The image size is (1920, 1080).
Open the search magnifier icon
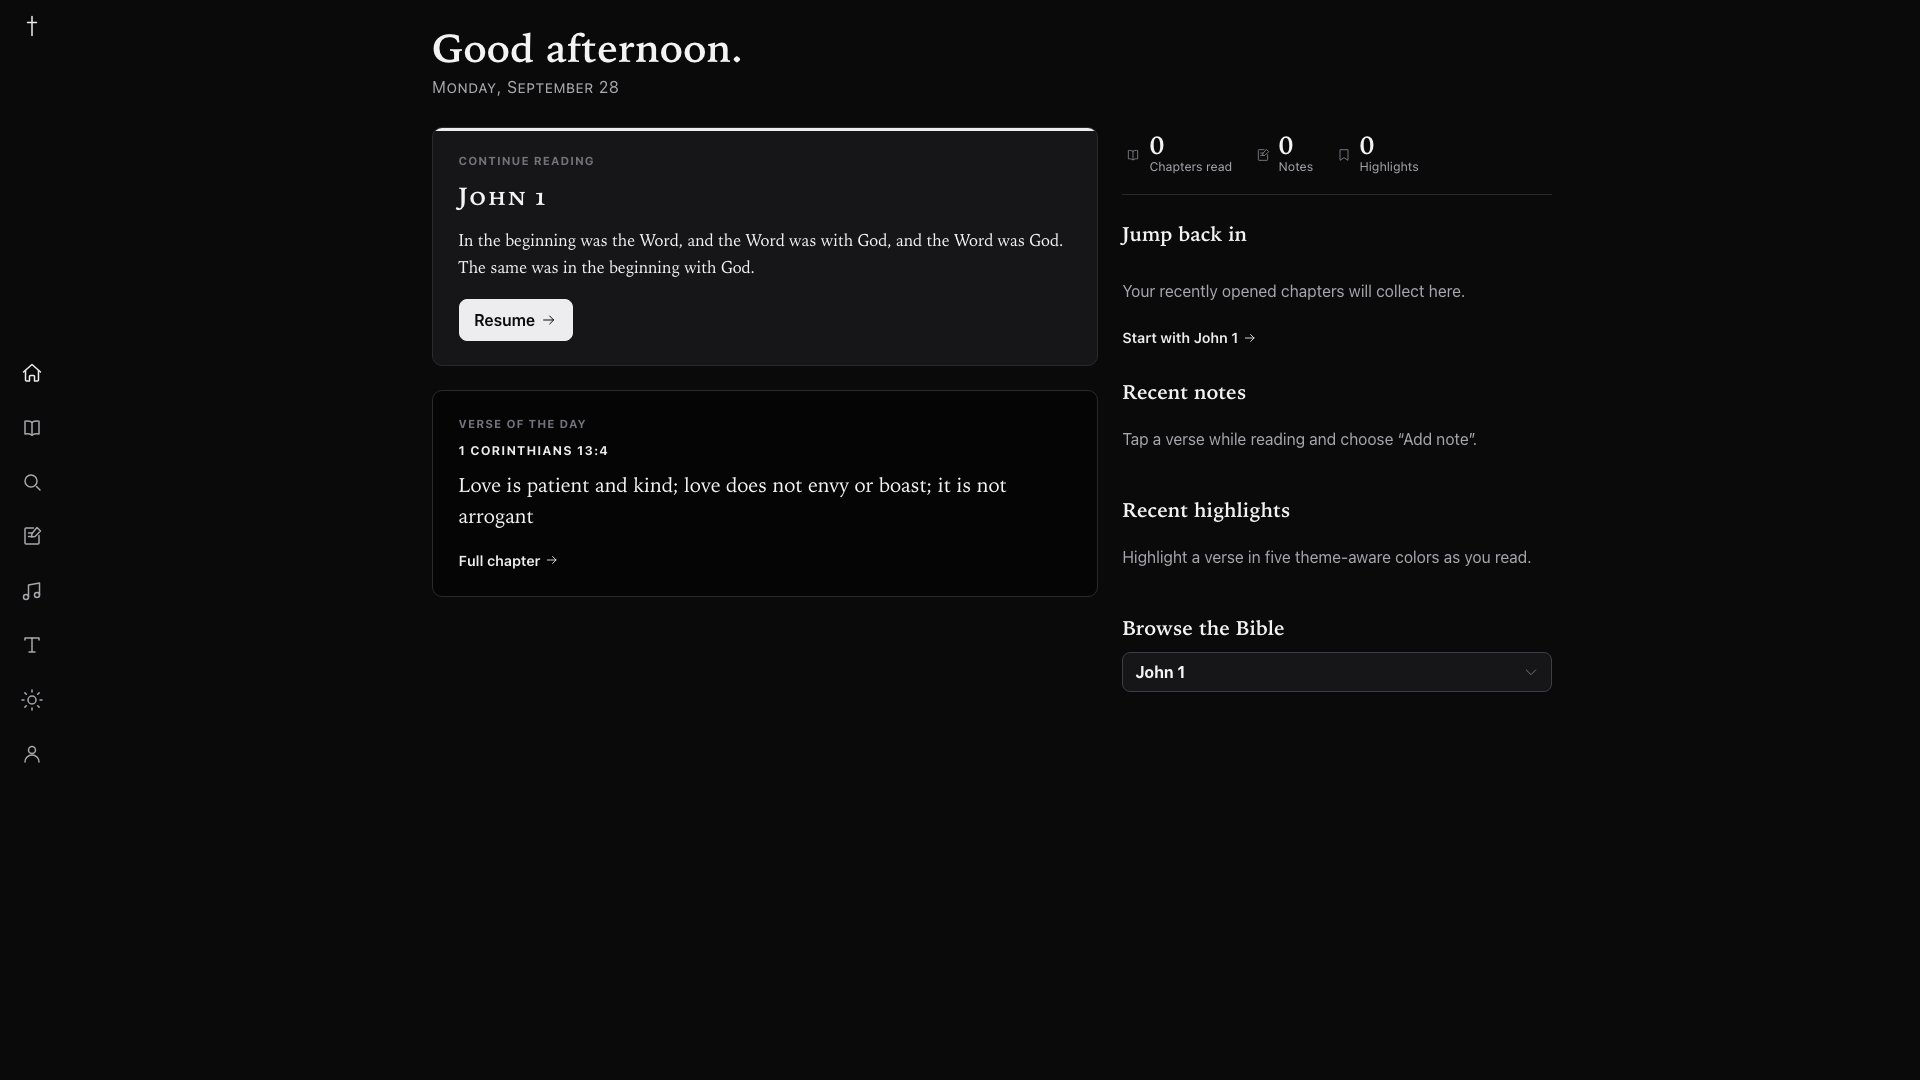[32, 482]
